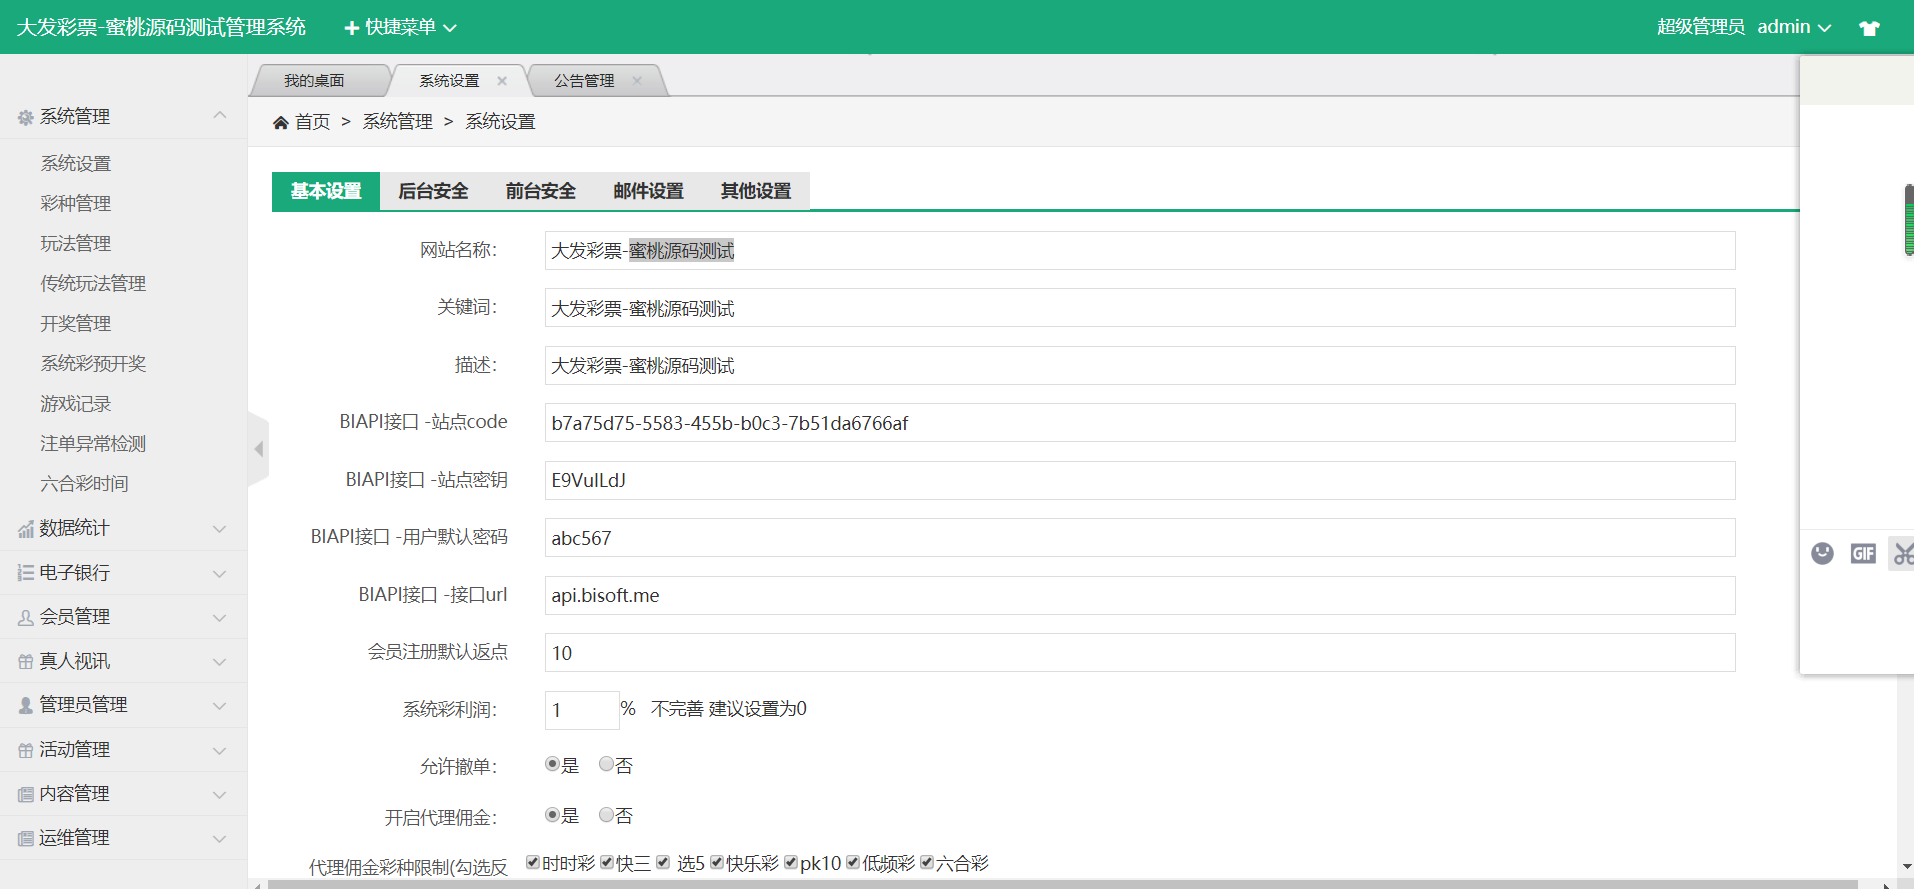Click the GIF icon
The height and width of the screenshot is (889, 1914).
[1862, 553]
